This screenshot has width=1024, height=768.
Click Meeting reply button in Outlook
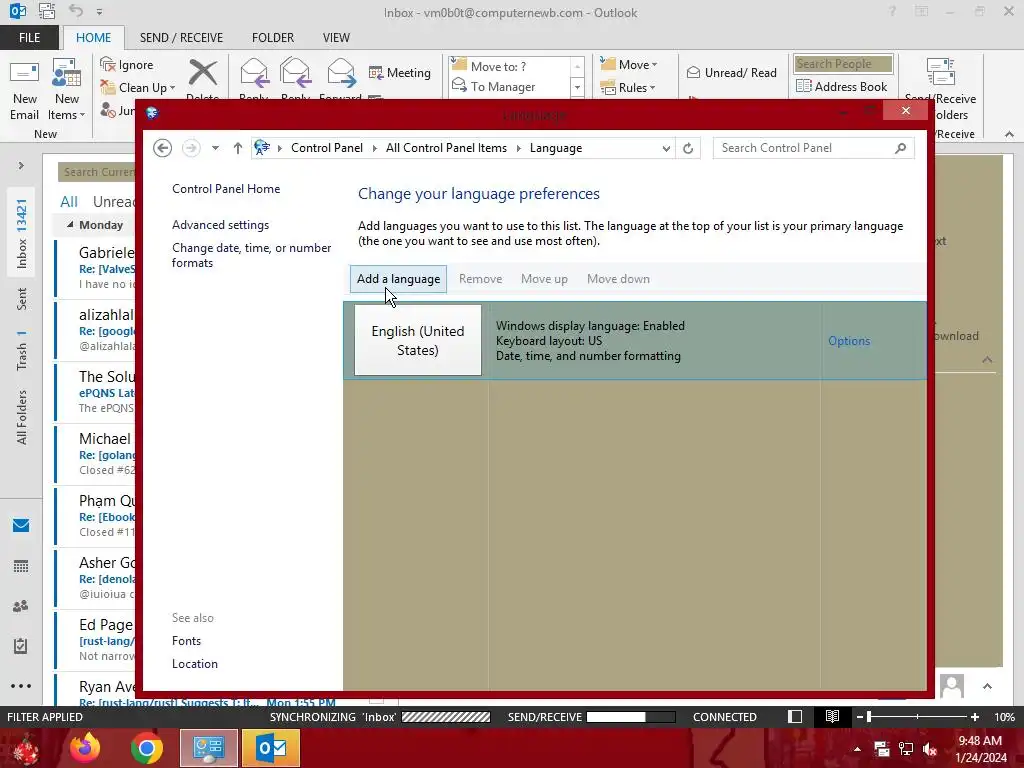point(400,72)
